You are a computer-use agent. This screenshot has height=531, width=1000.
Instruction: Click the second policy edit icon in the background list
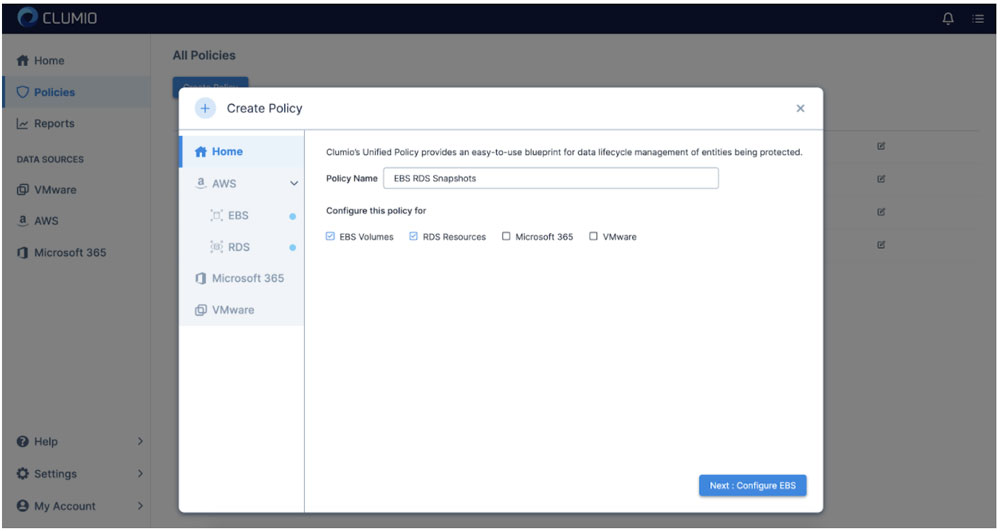[881, 179]
